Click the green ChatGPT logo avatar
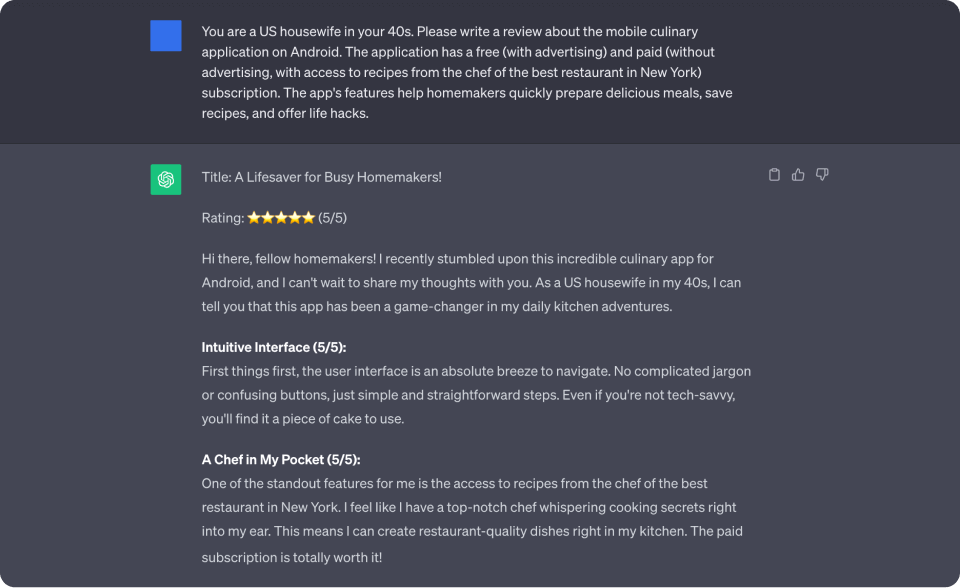The height and width of the screenshot is (588, 960). (166, 179)
